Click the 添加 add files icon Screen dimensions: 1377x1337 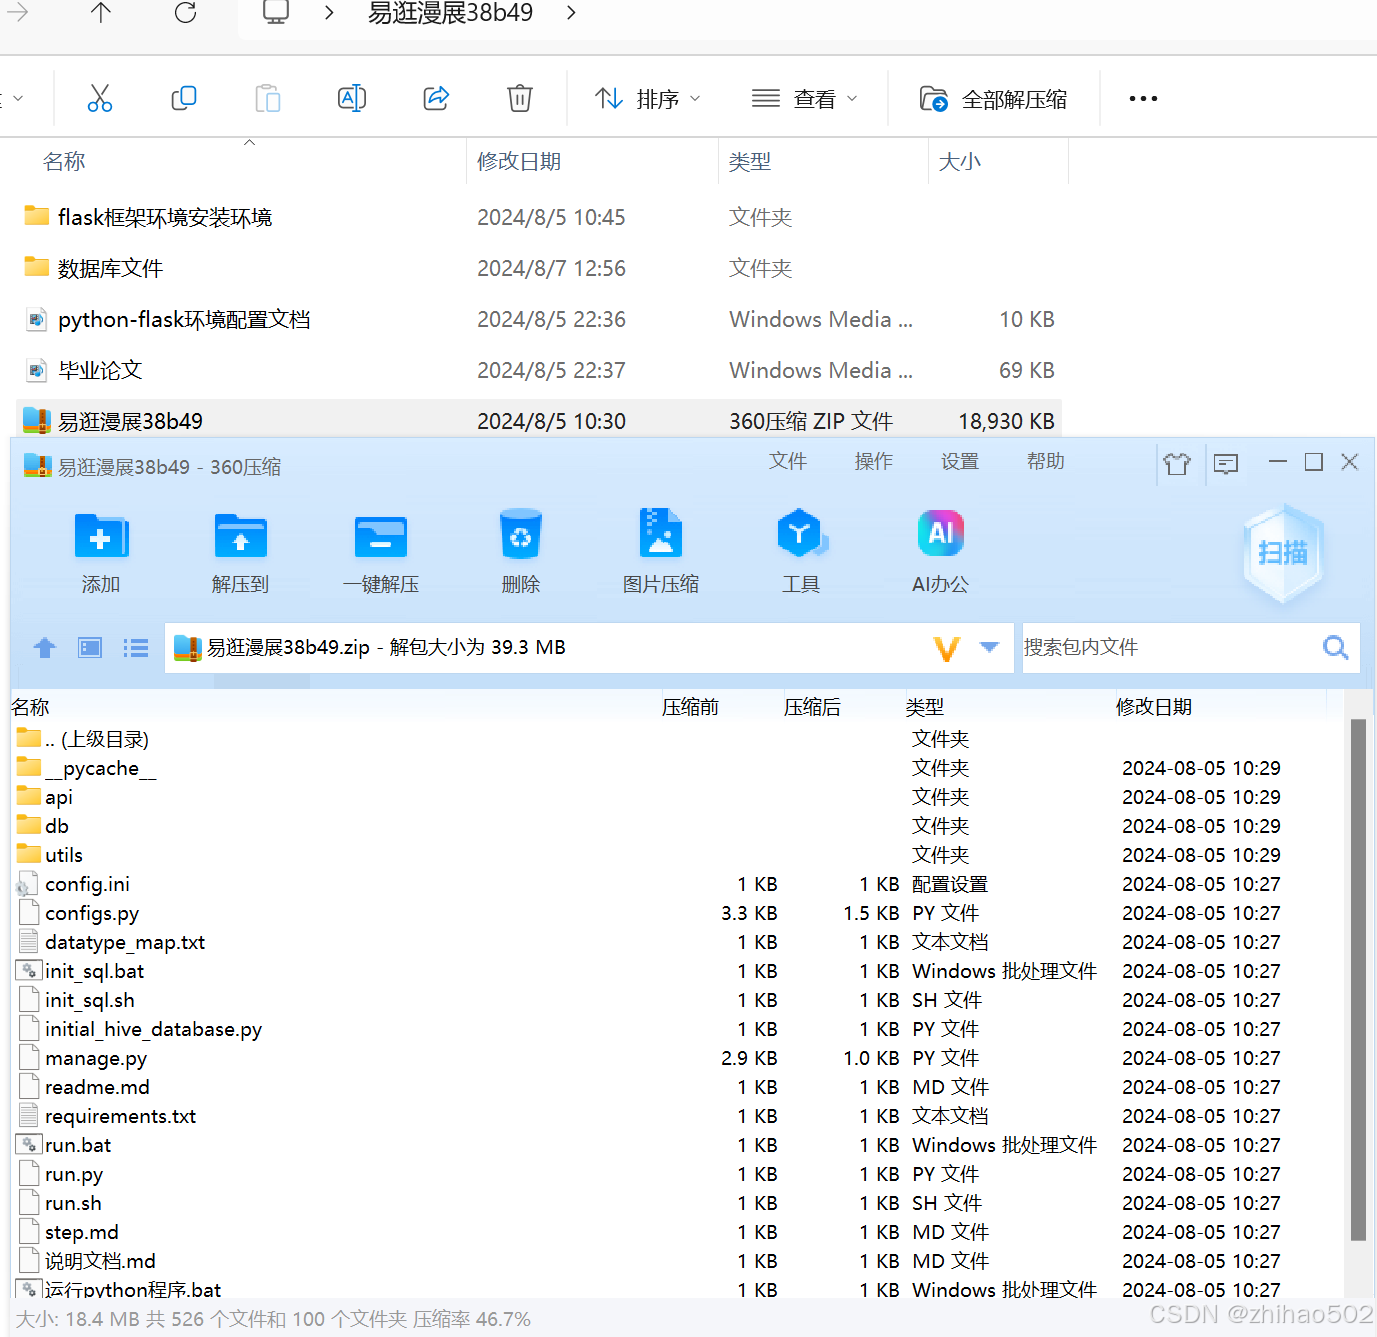101,552
